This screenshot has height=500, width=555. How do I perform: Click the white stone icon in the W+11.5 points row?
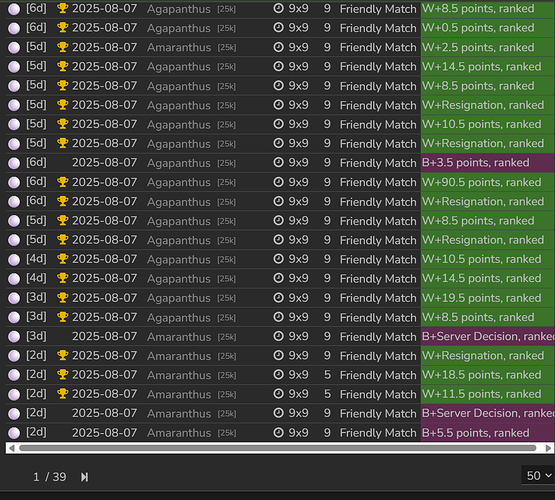pos(14,394)
